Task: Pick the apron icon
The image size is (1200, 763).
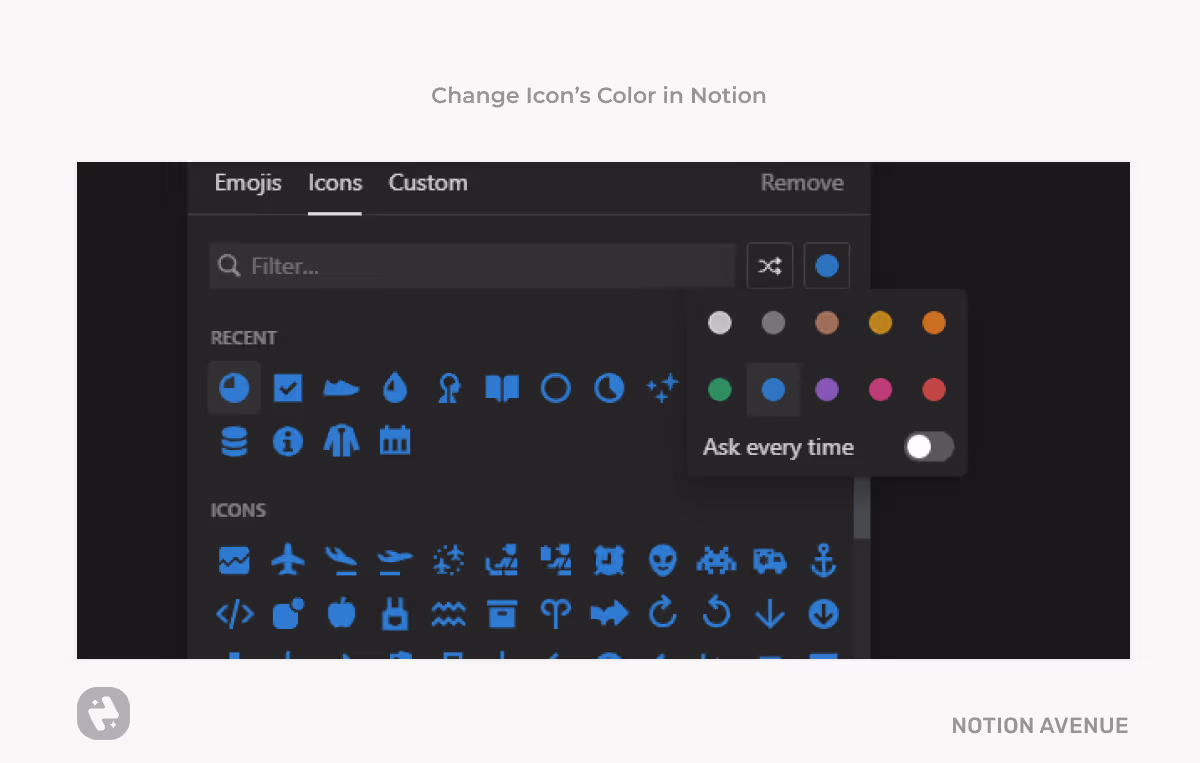Action: tap(395, 613)
